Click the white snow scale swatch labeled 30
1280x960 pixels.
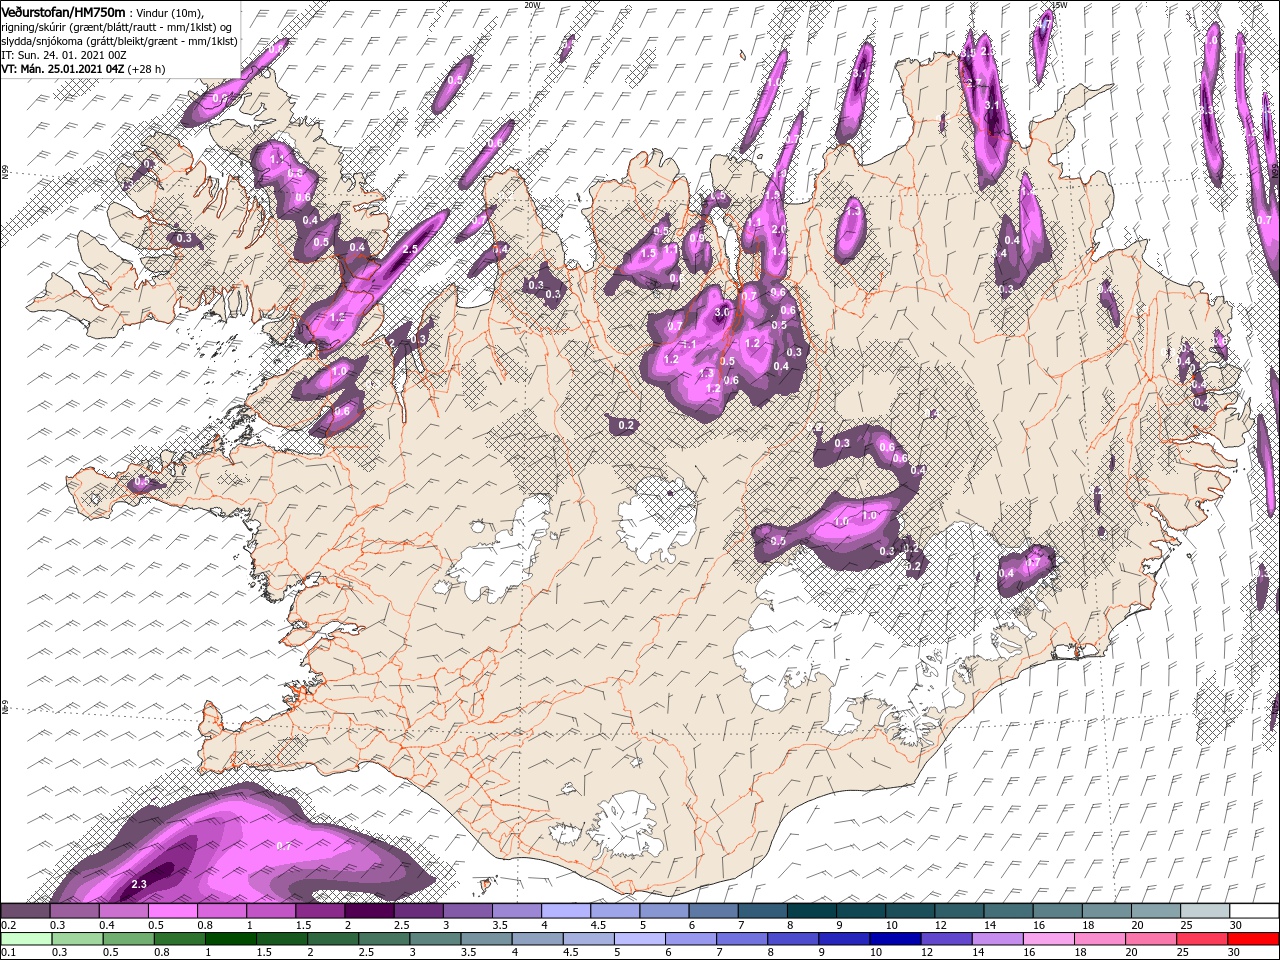1255,911
